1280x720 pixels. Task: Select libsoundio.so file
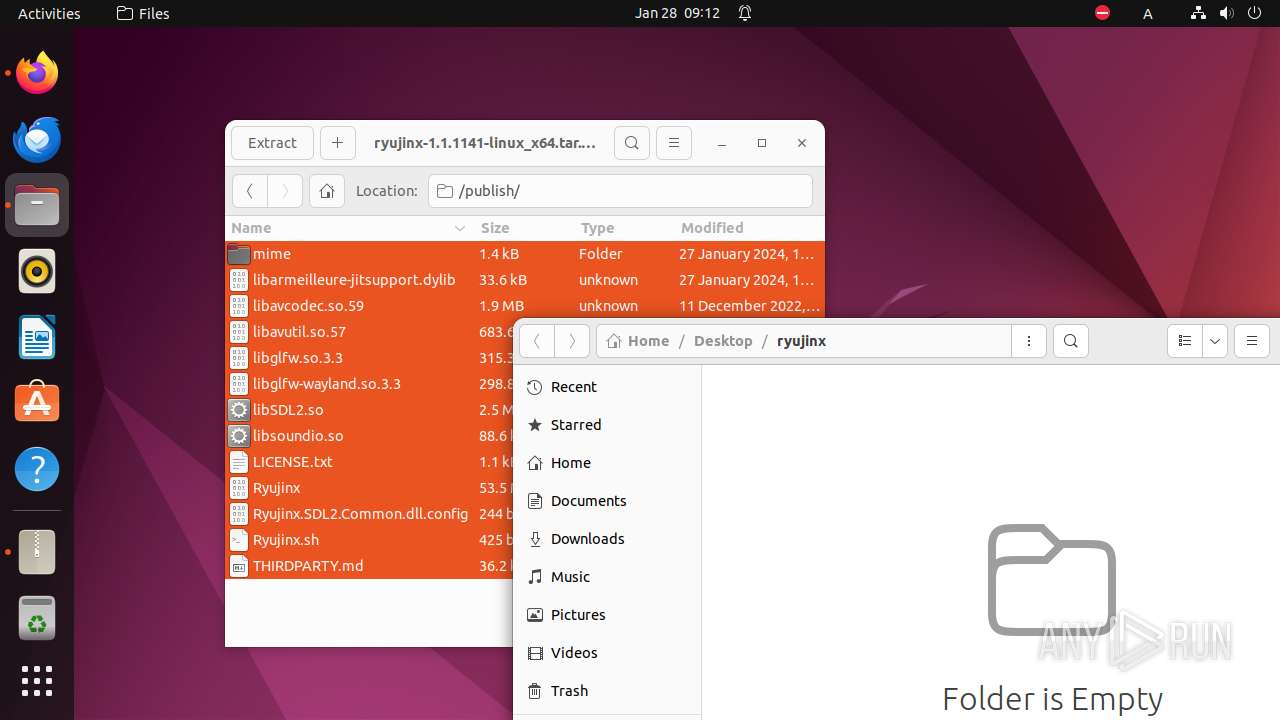370,436
